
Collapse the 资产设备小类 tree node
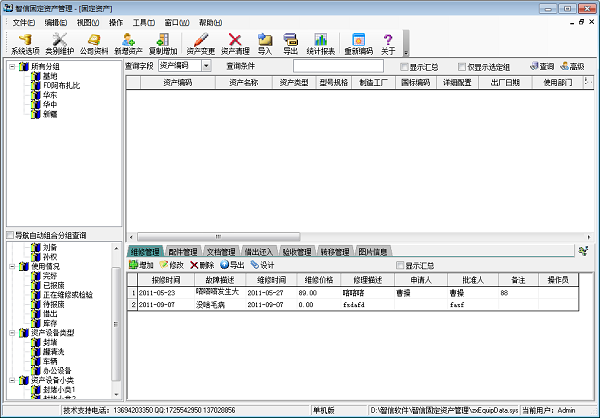[x=12, y=380]
